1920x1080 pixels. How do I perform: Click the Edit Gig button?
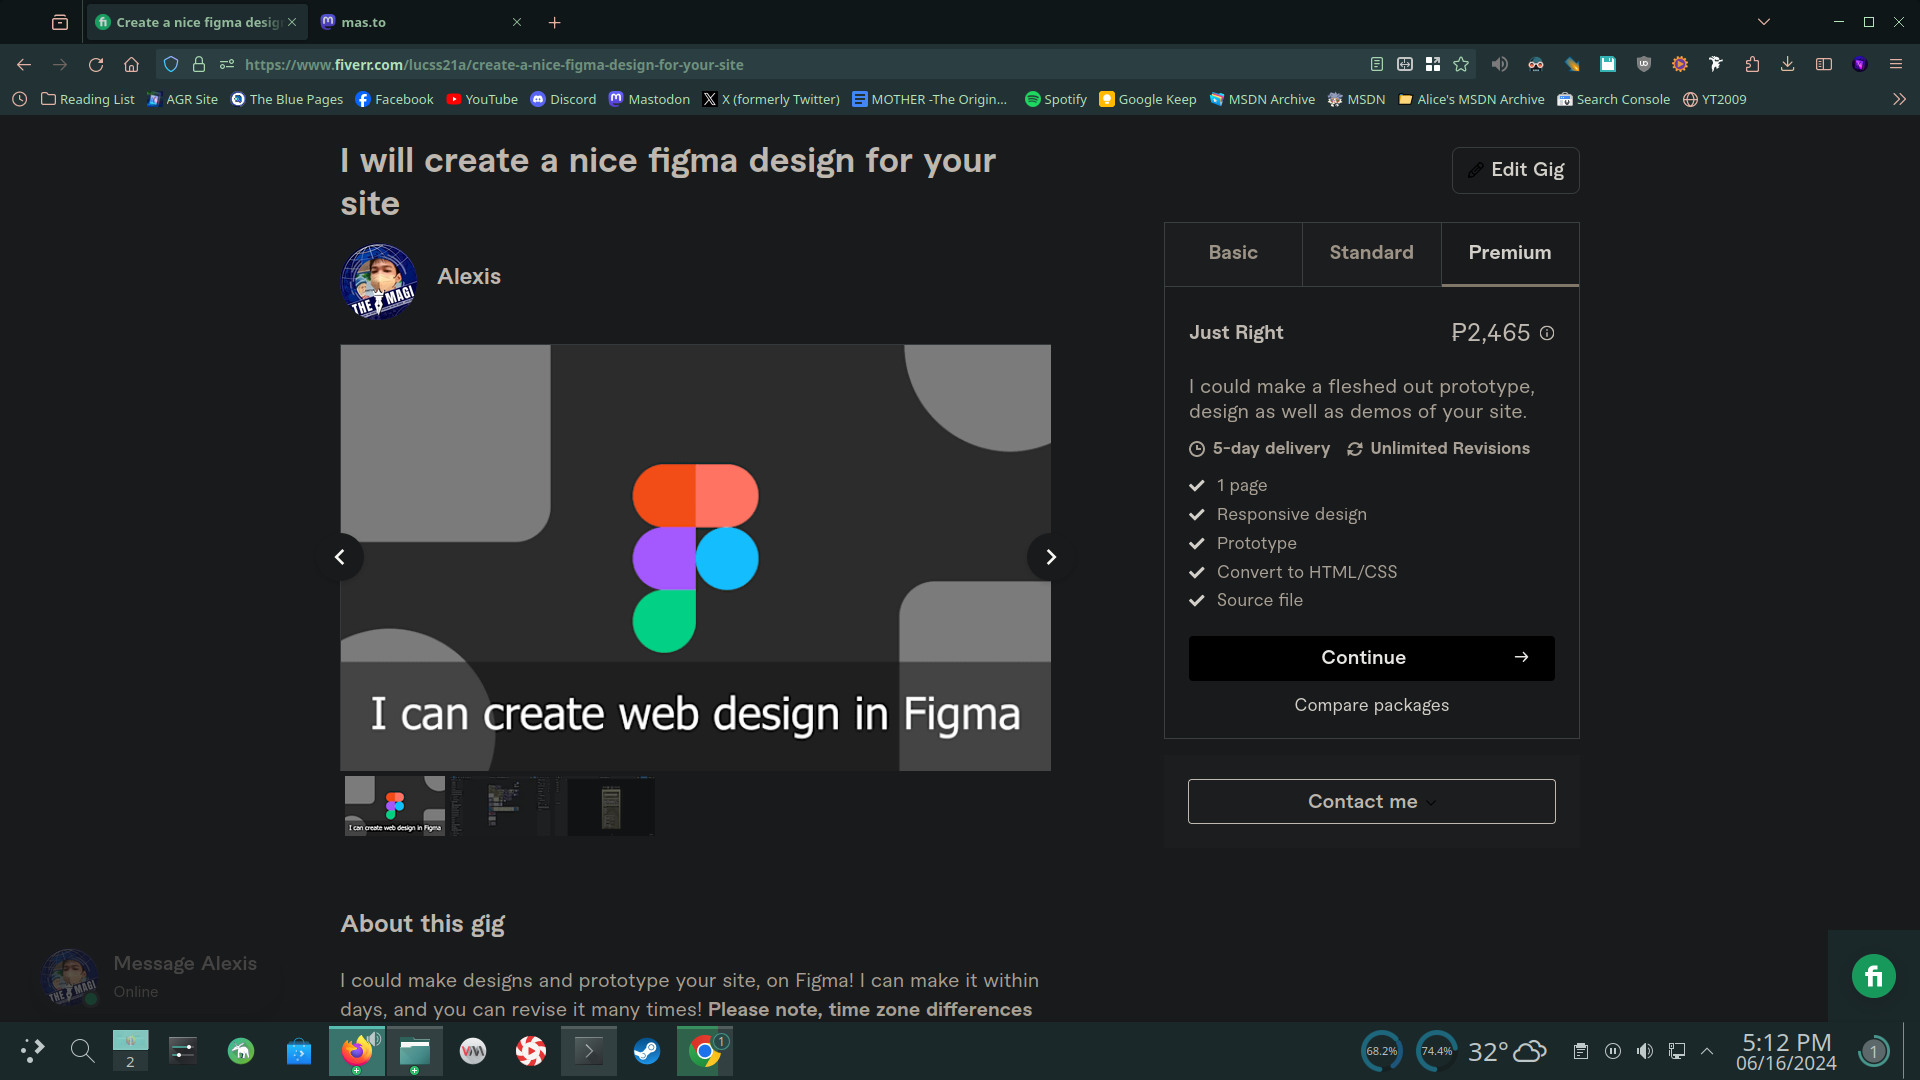click(x=1515, y=170)
